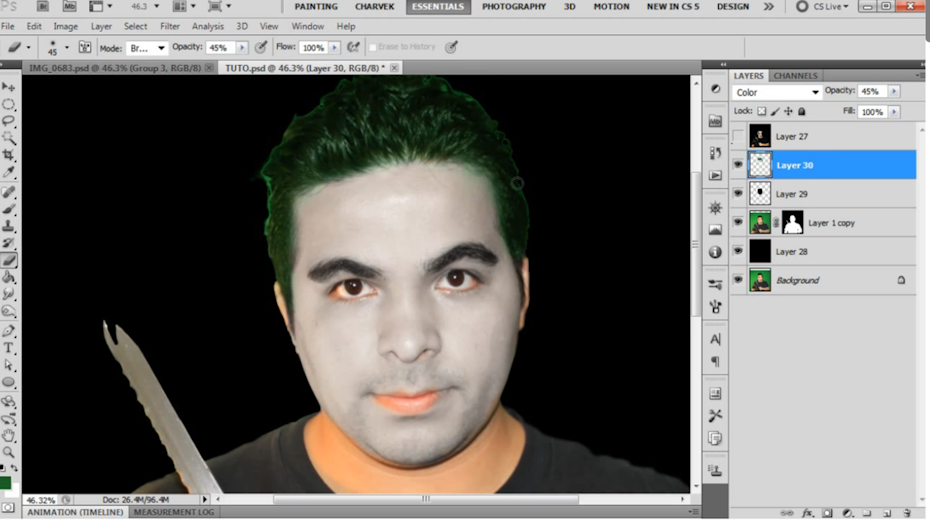The width and height of the screenshot is (930, 520).
Task: Select the Type tool
Action: (9, 348)
